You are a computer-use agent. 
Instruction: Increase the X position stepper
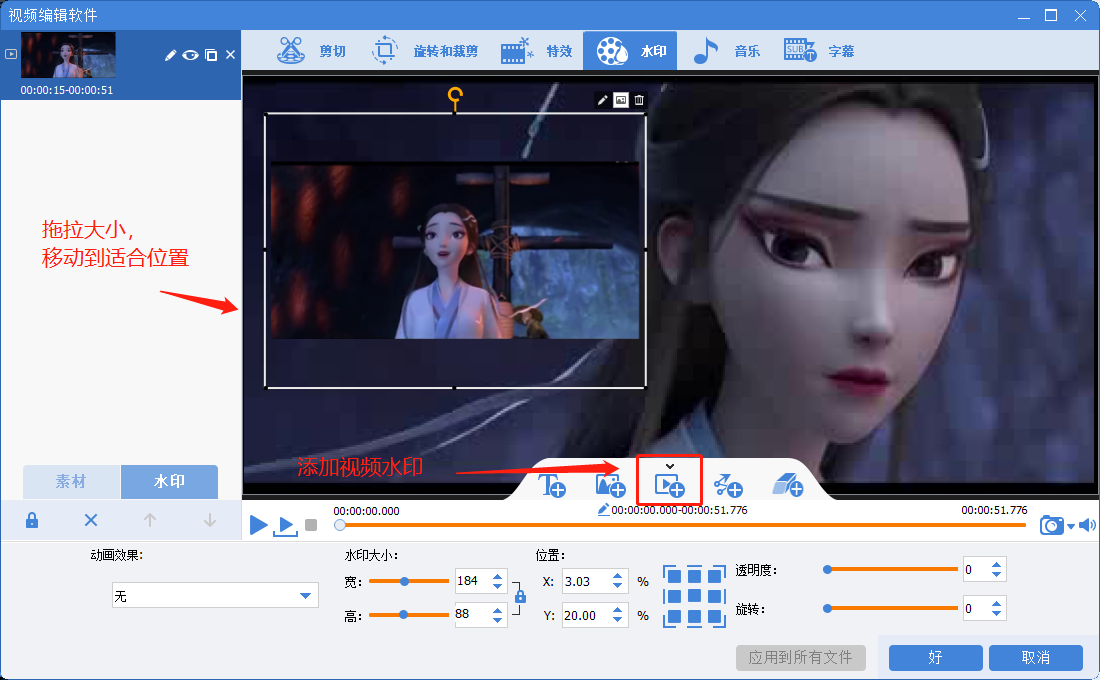(x=617, y=576)
